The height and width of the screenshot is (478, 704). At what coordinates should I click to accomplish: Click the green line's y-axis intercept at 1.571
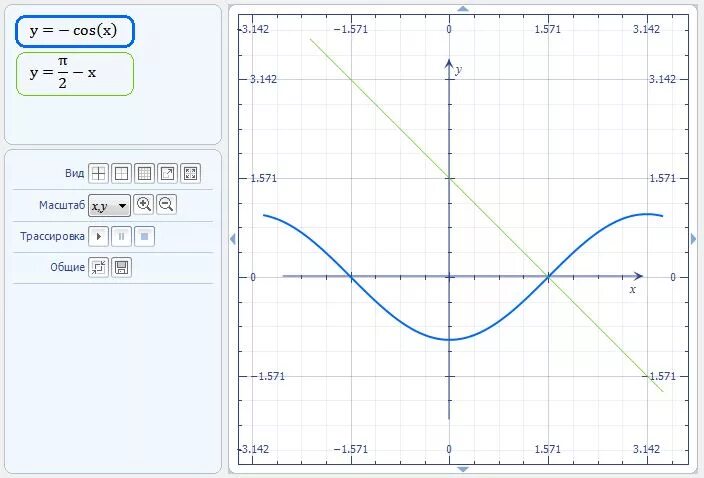pyautogui.click(x=449, y=178)
